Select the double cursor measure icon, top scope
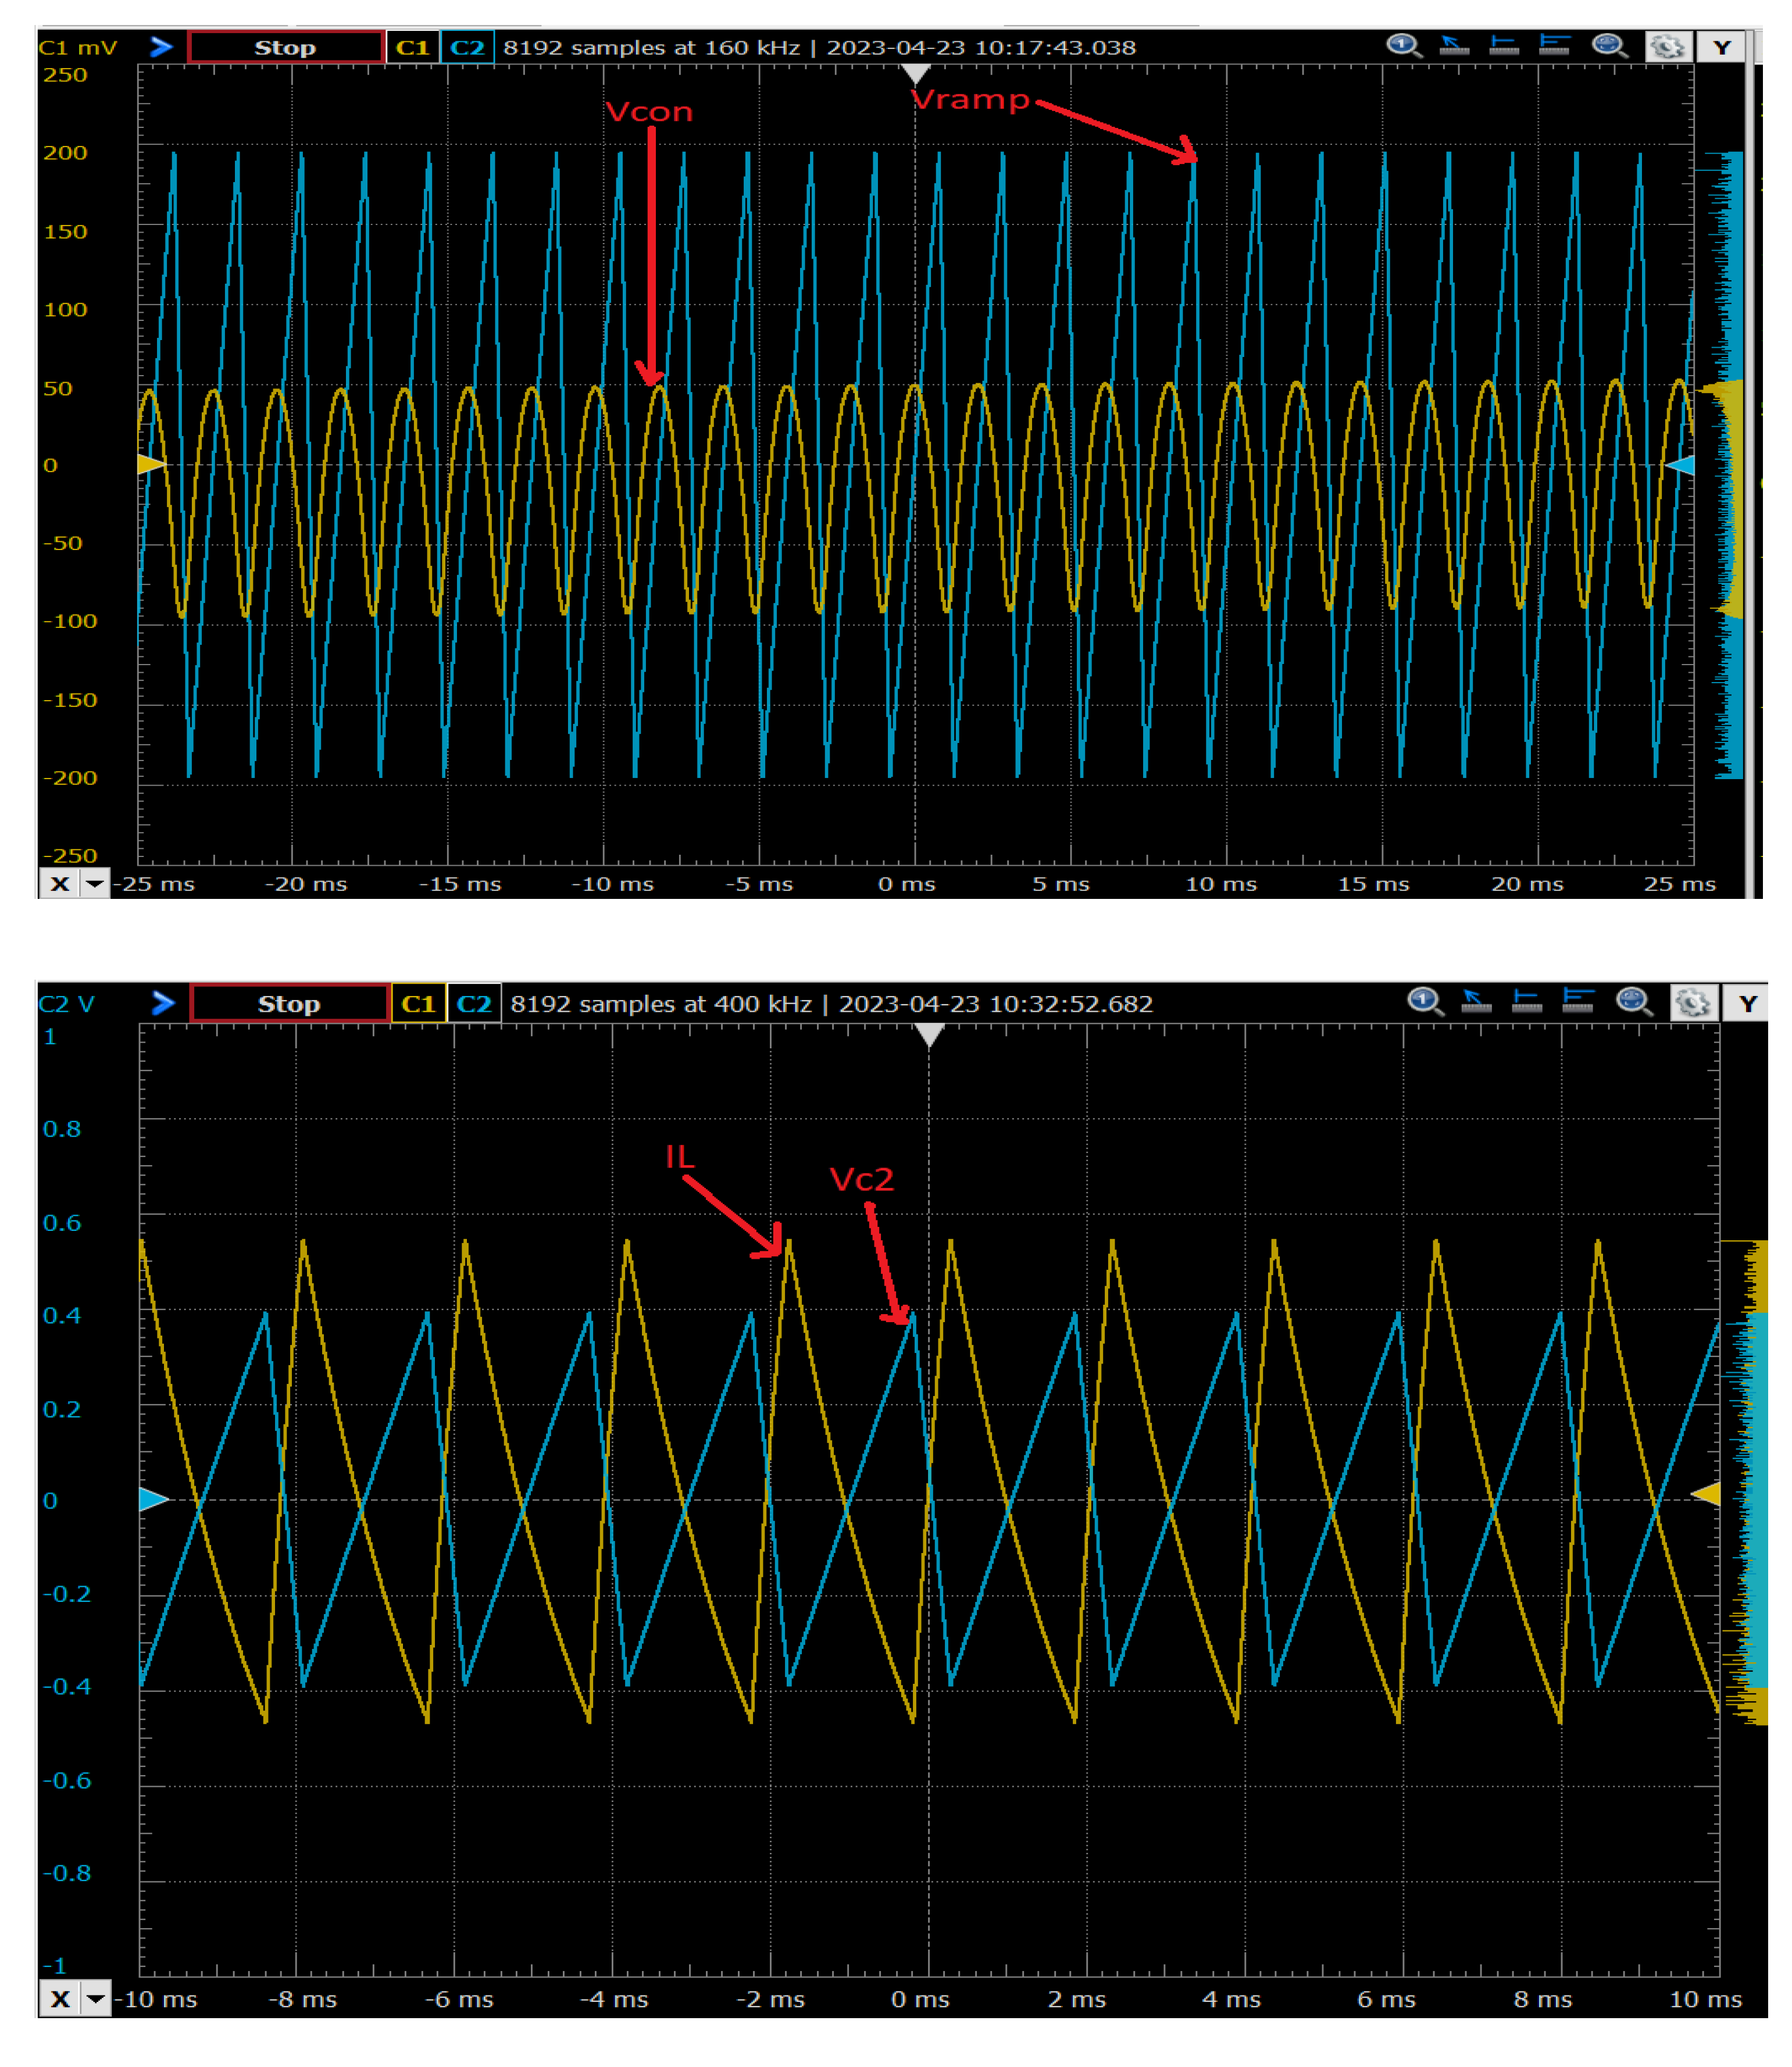The width and height of the screenshot is (1792, 2067). coord(1554,46)
